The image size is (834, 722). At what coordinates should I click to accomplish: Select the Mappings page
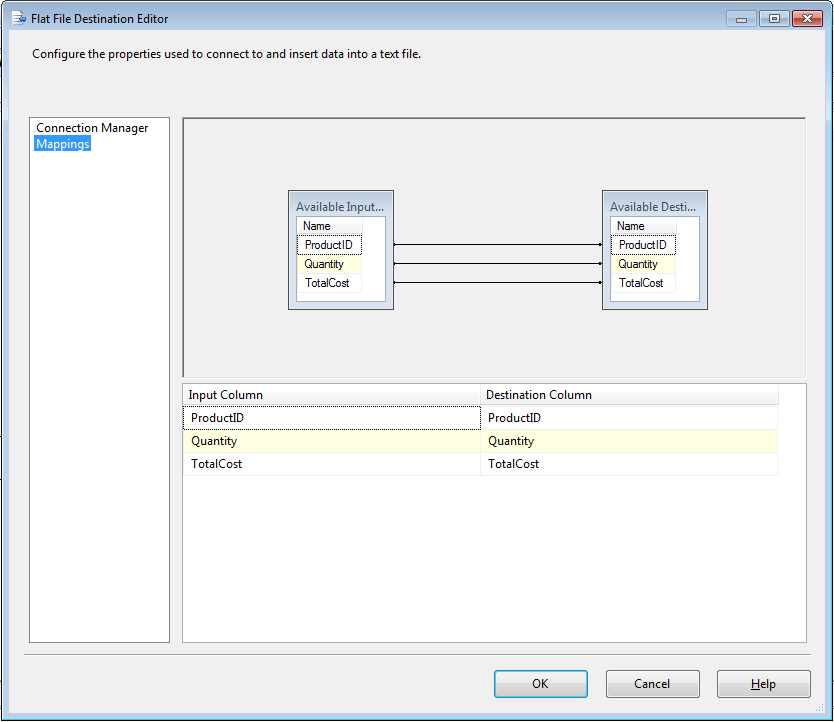point(63,144)
